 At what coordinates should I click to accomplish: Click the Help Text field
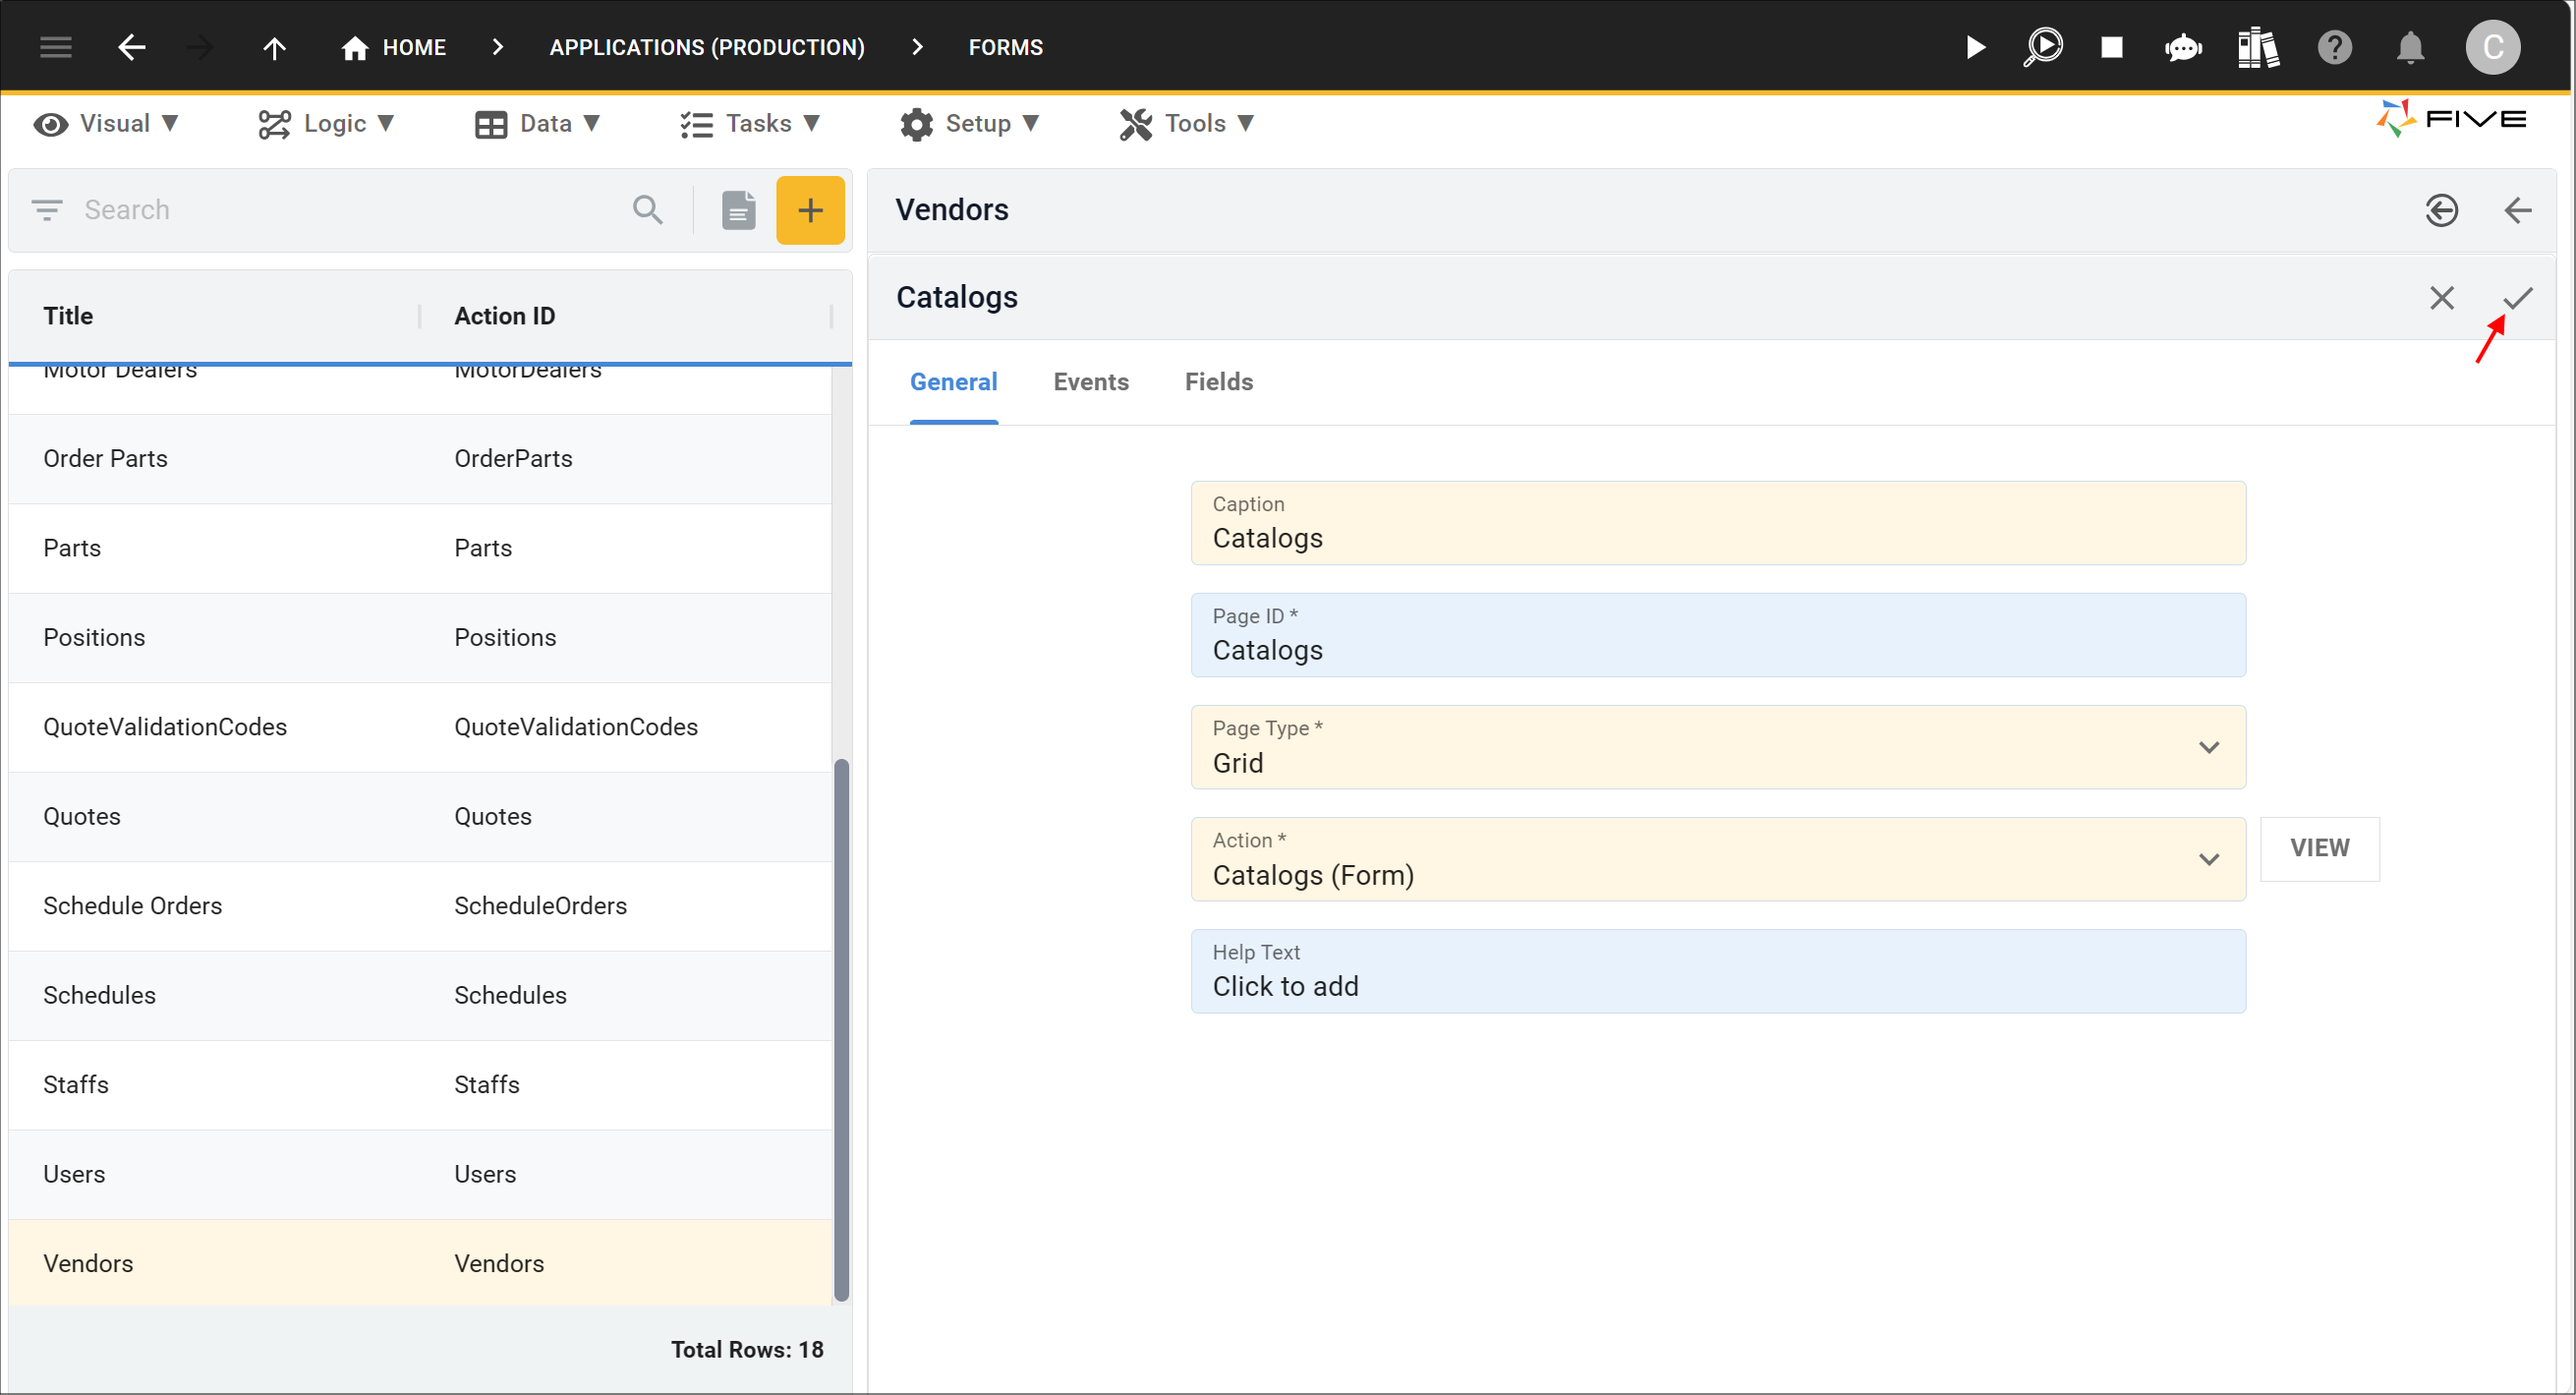(1717, 971)
